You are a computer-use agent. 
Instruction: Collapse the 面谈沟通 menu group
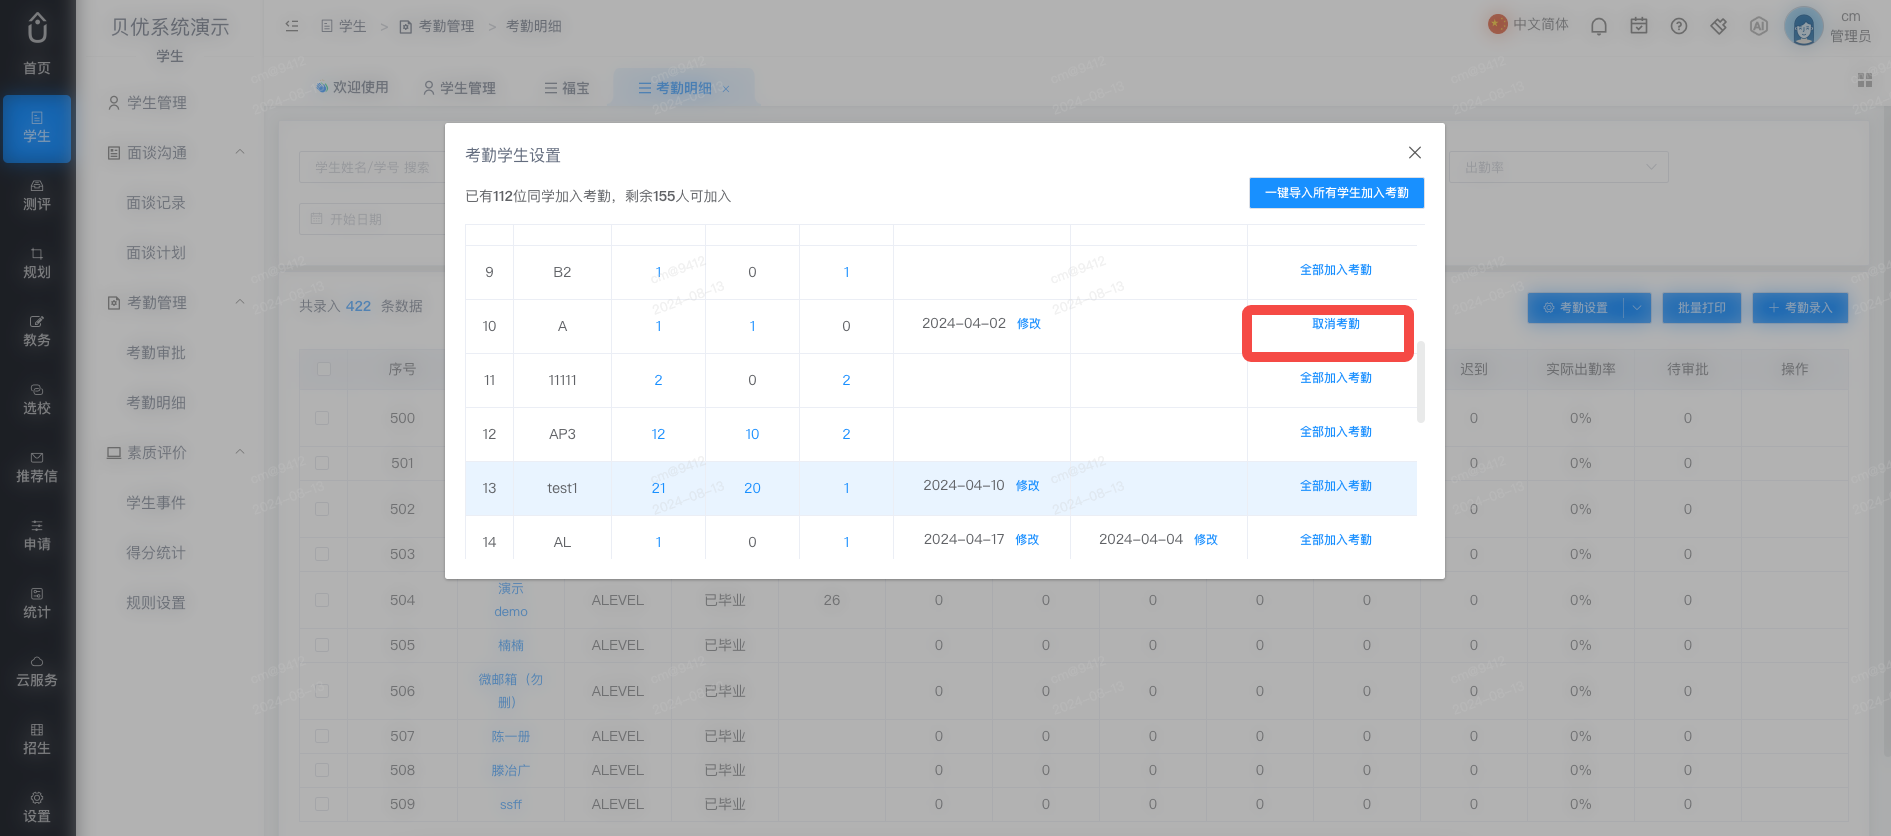tap(240, 152)
